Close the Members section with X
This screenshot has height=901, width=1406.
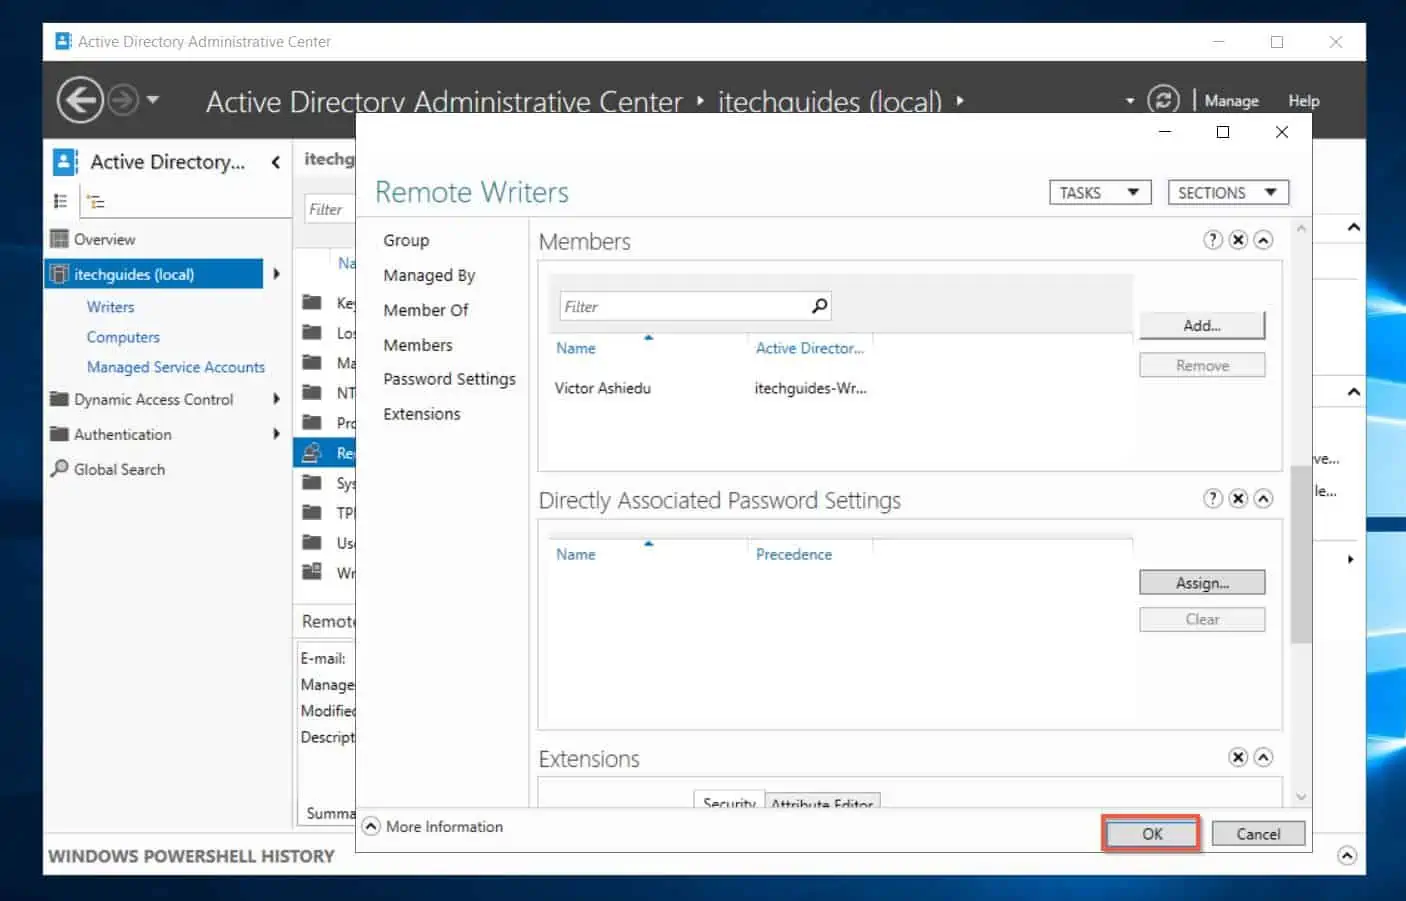click(x=1238, y=240)
